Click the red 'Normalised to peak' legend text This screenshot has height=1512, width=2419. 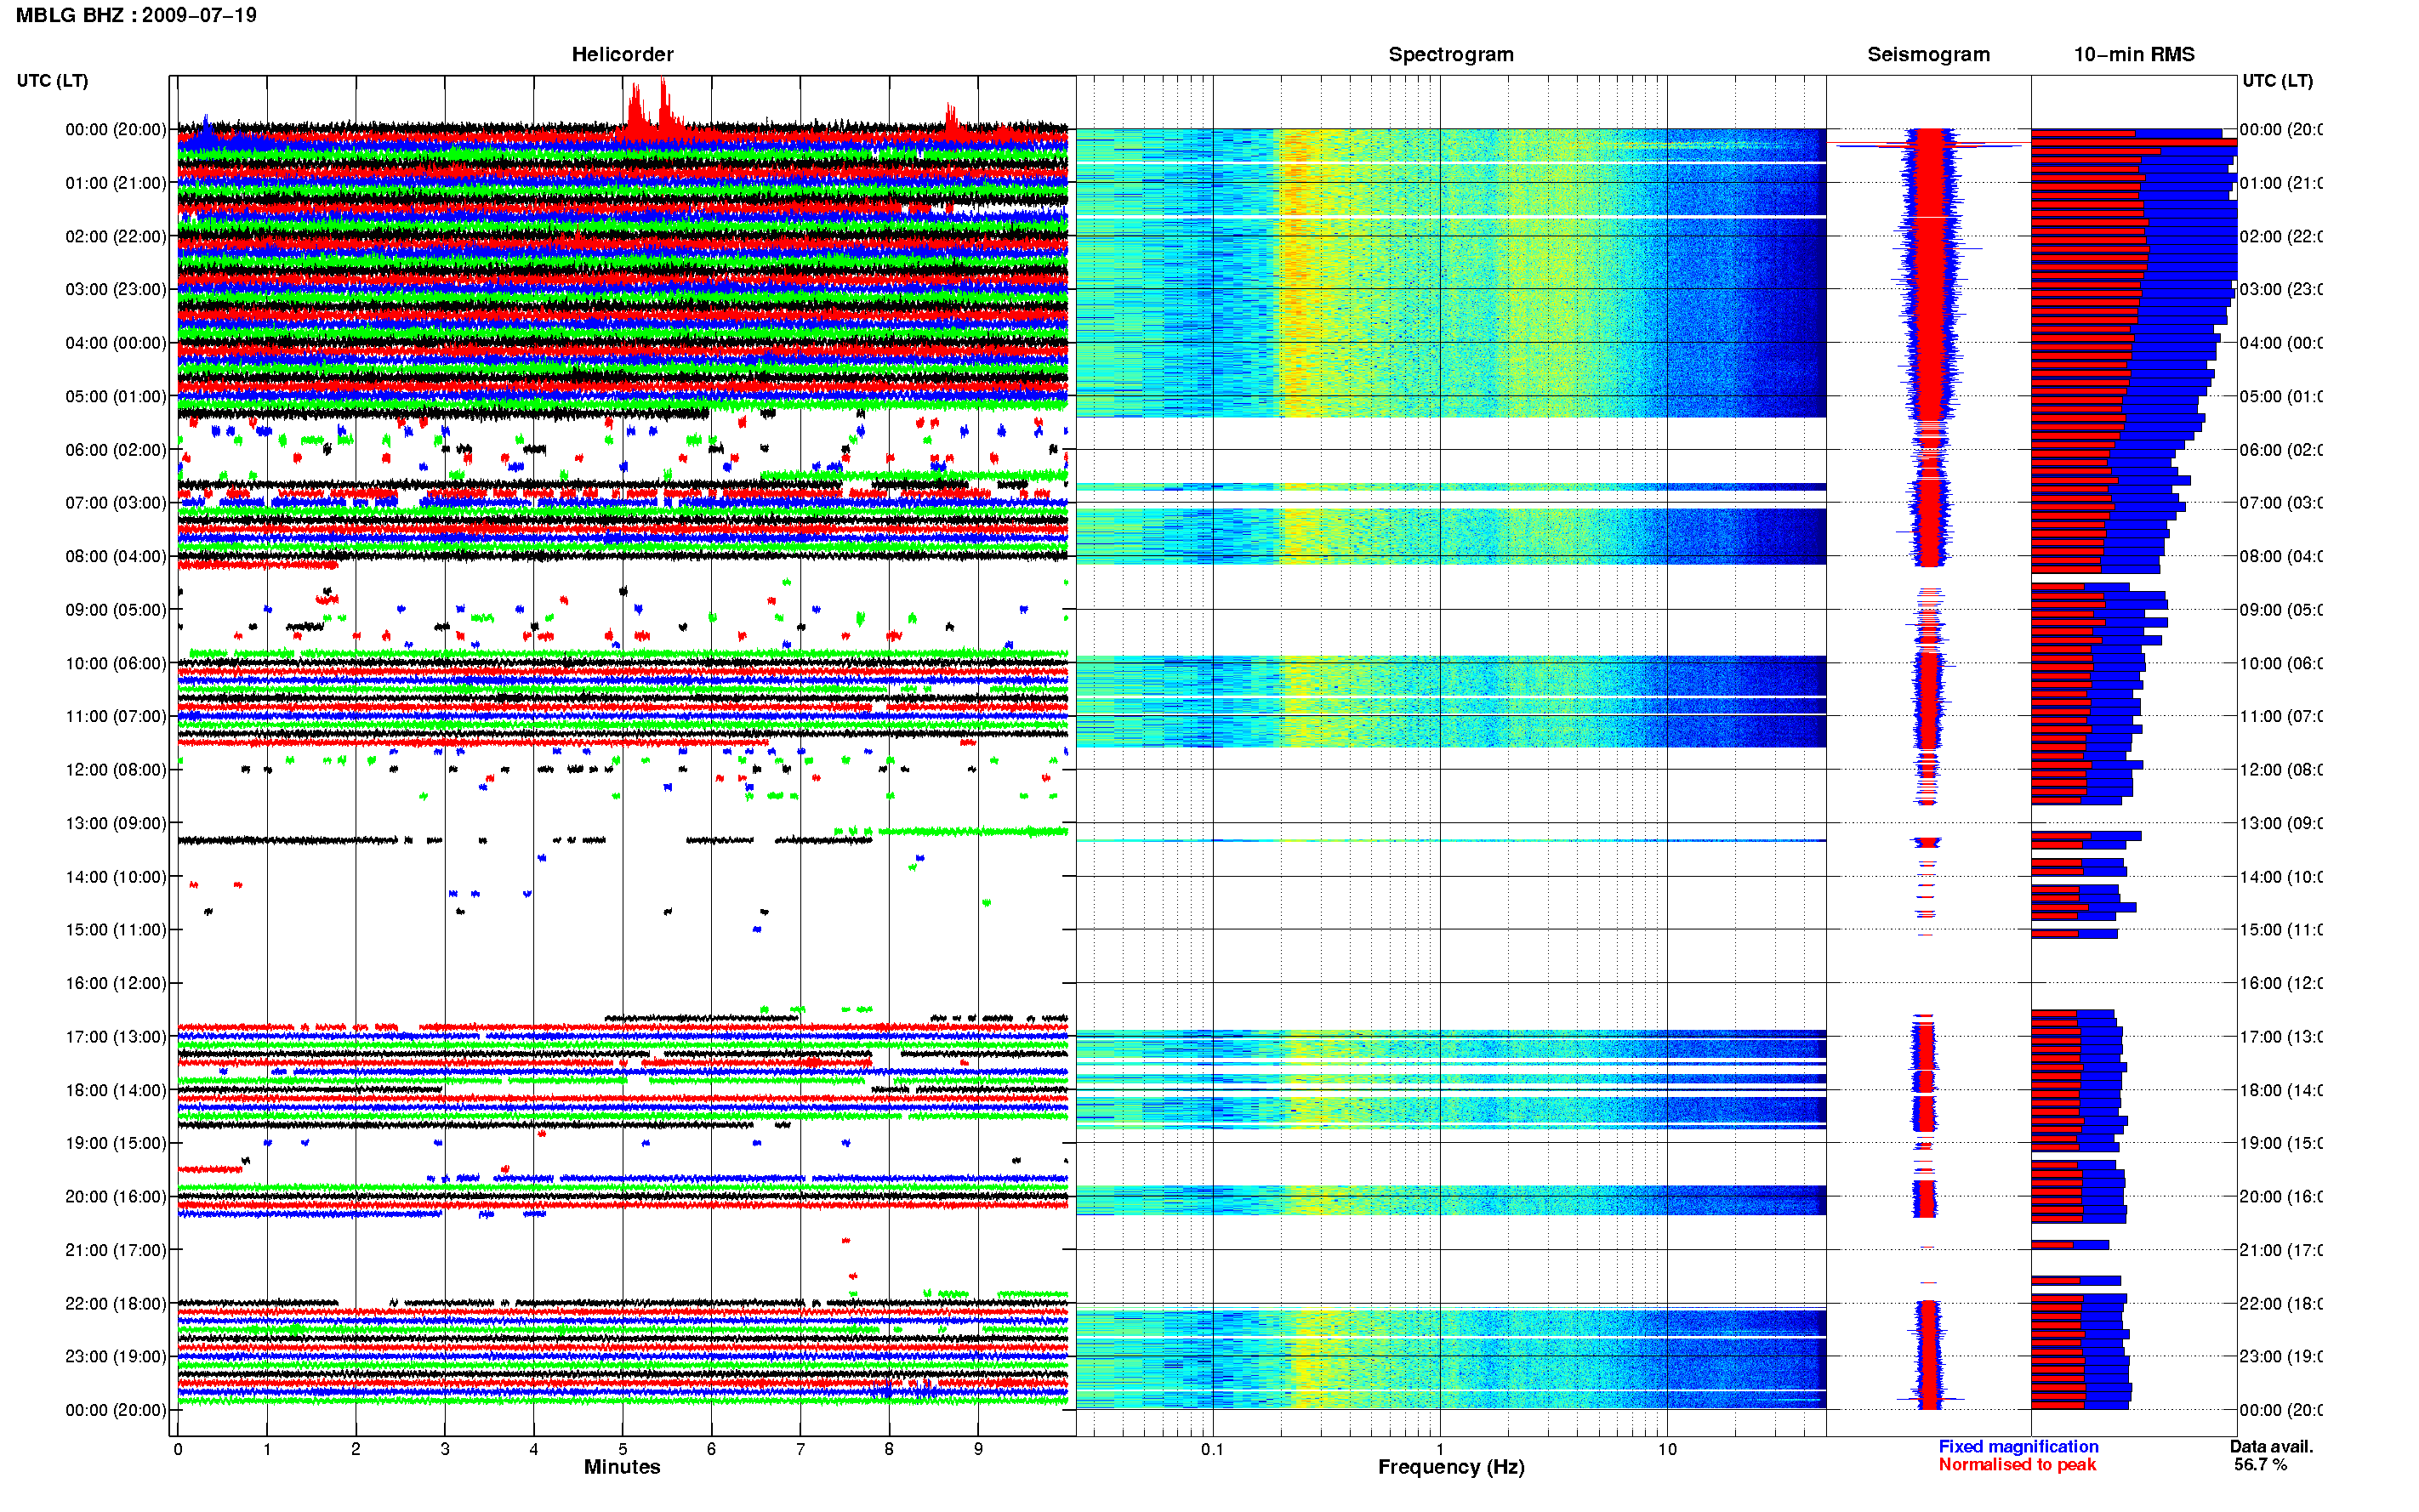coord(2017,1465)
